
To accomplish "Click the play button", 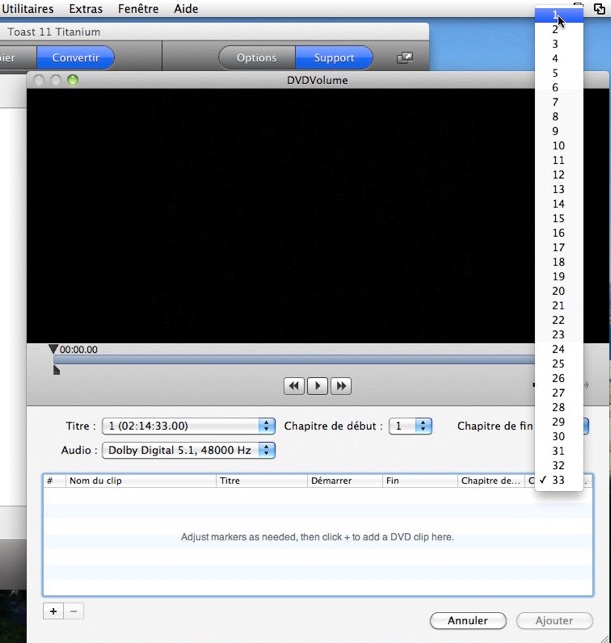I will coord(317,386).
